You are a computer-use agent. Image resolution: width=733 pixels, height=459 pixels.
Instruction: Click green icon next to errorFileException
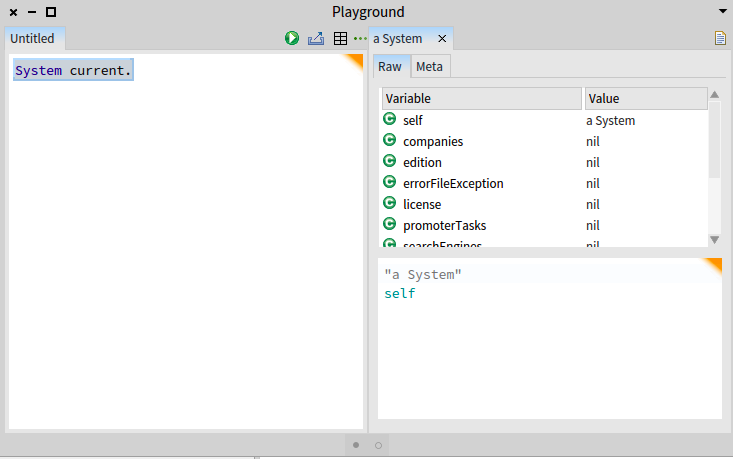389,182
